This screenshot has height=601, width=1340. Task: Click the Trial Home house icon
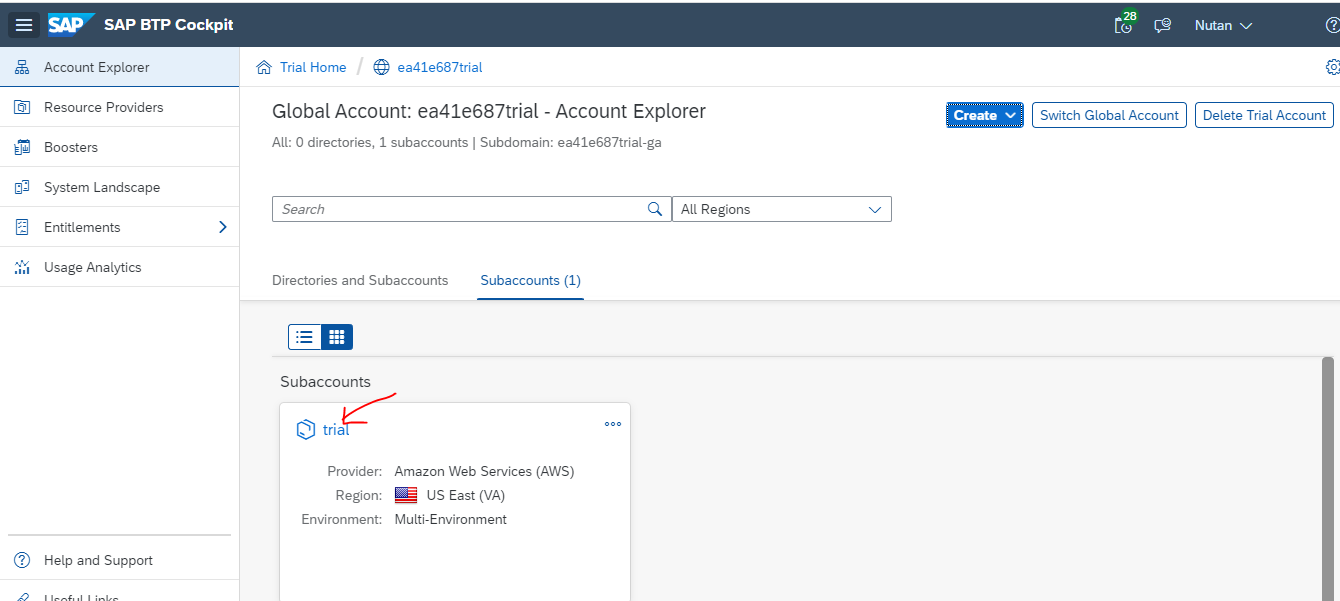(264, 67)
